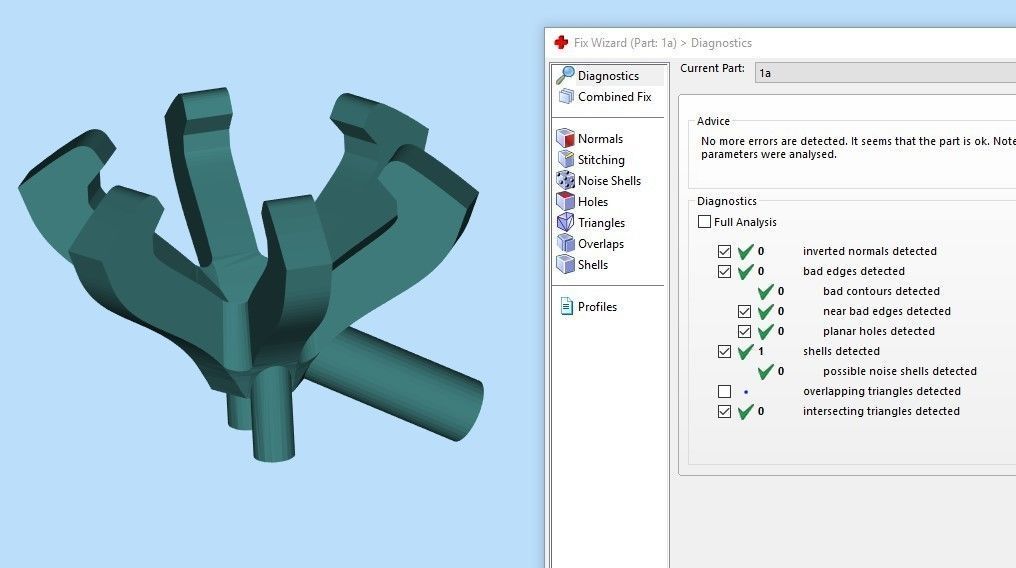Image resolution: width=1016 pixels, height=568 pixels.
Task: Click 'intersecting triangles detected' label
Action: [x=881, y=411]
